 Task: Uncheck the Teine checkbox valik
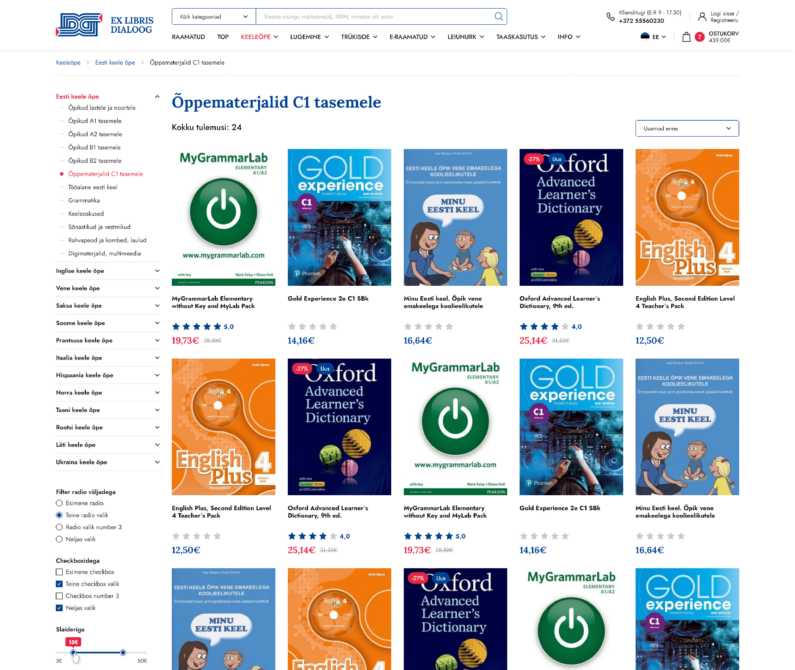click(59, 584)
